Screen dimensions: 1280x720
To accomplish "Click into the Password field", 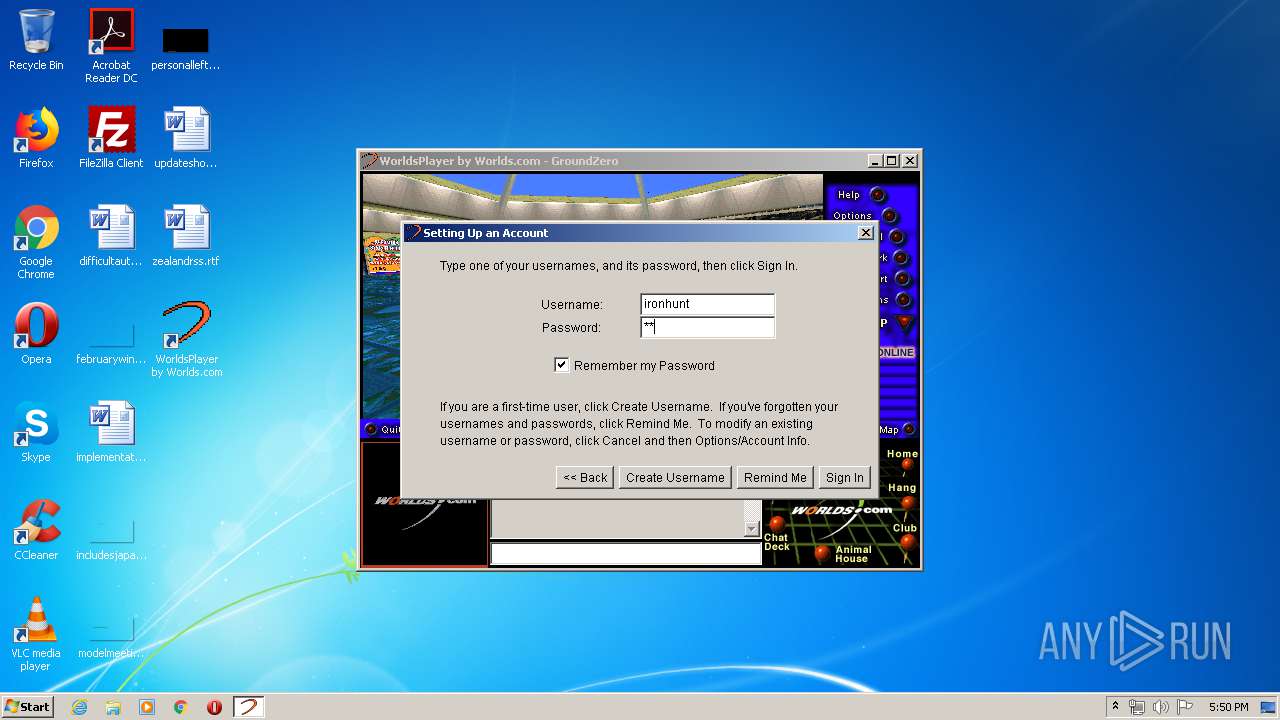I will point(707,327).
